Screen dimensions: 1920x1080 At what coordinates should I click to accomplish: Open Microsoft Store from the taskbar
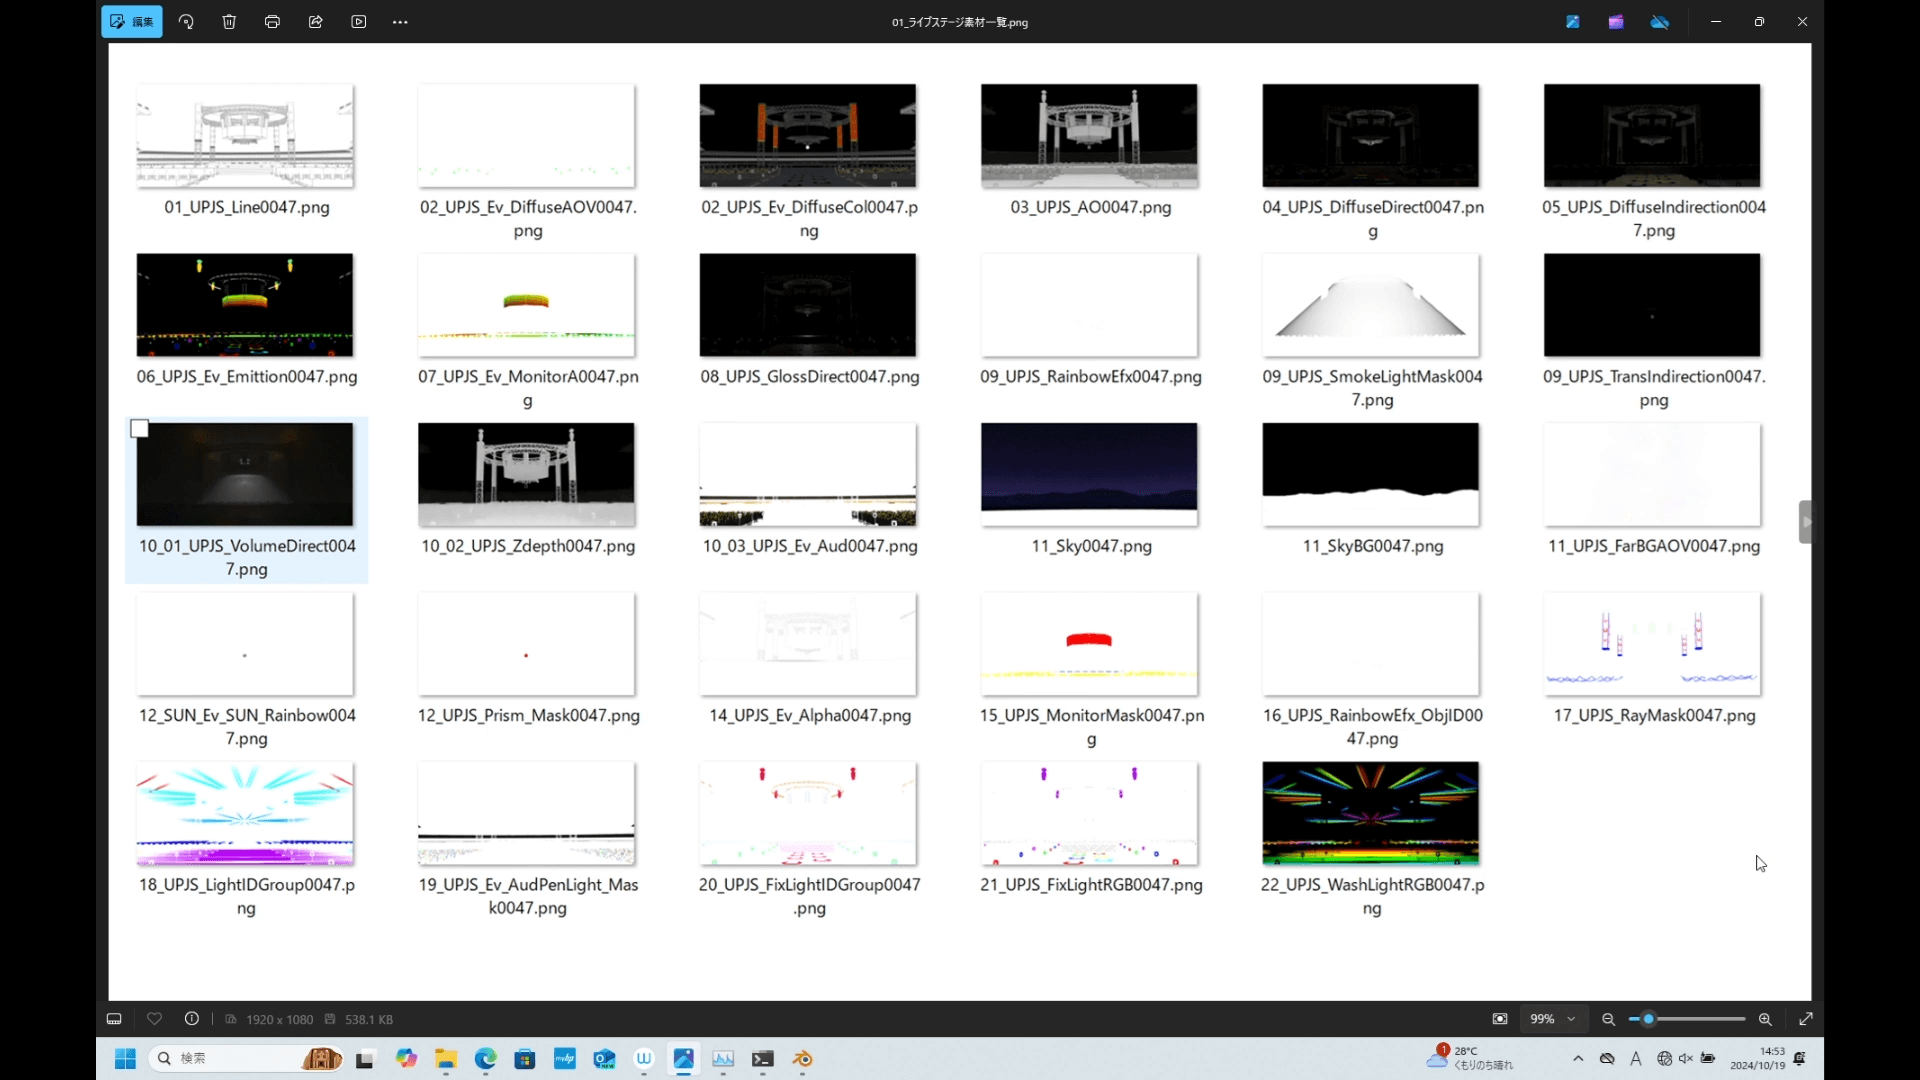(525, 1059)
